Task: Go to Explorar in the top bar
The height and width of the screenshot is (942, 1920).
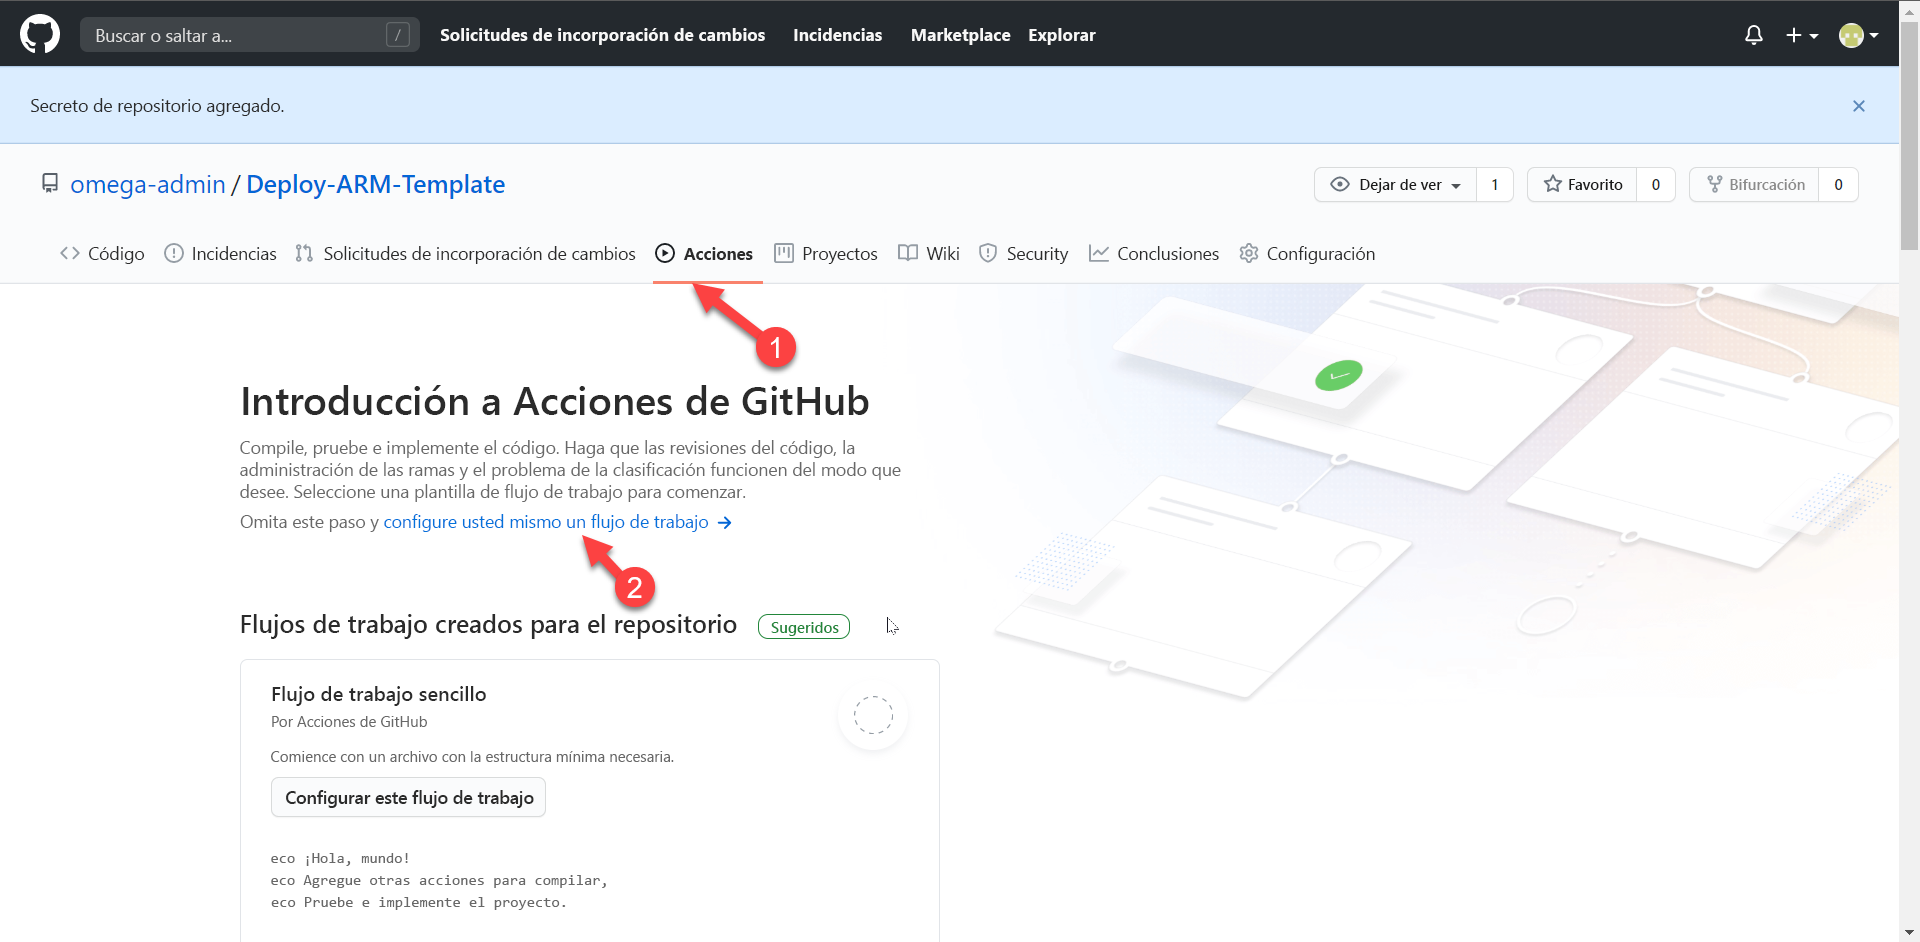Action: [x=1062, y=35]
